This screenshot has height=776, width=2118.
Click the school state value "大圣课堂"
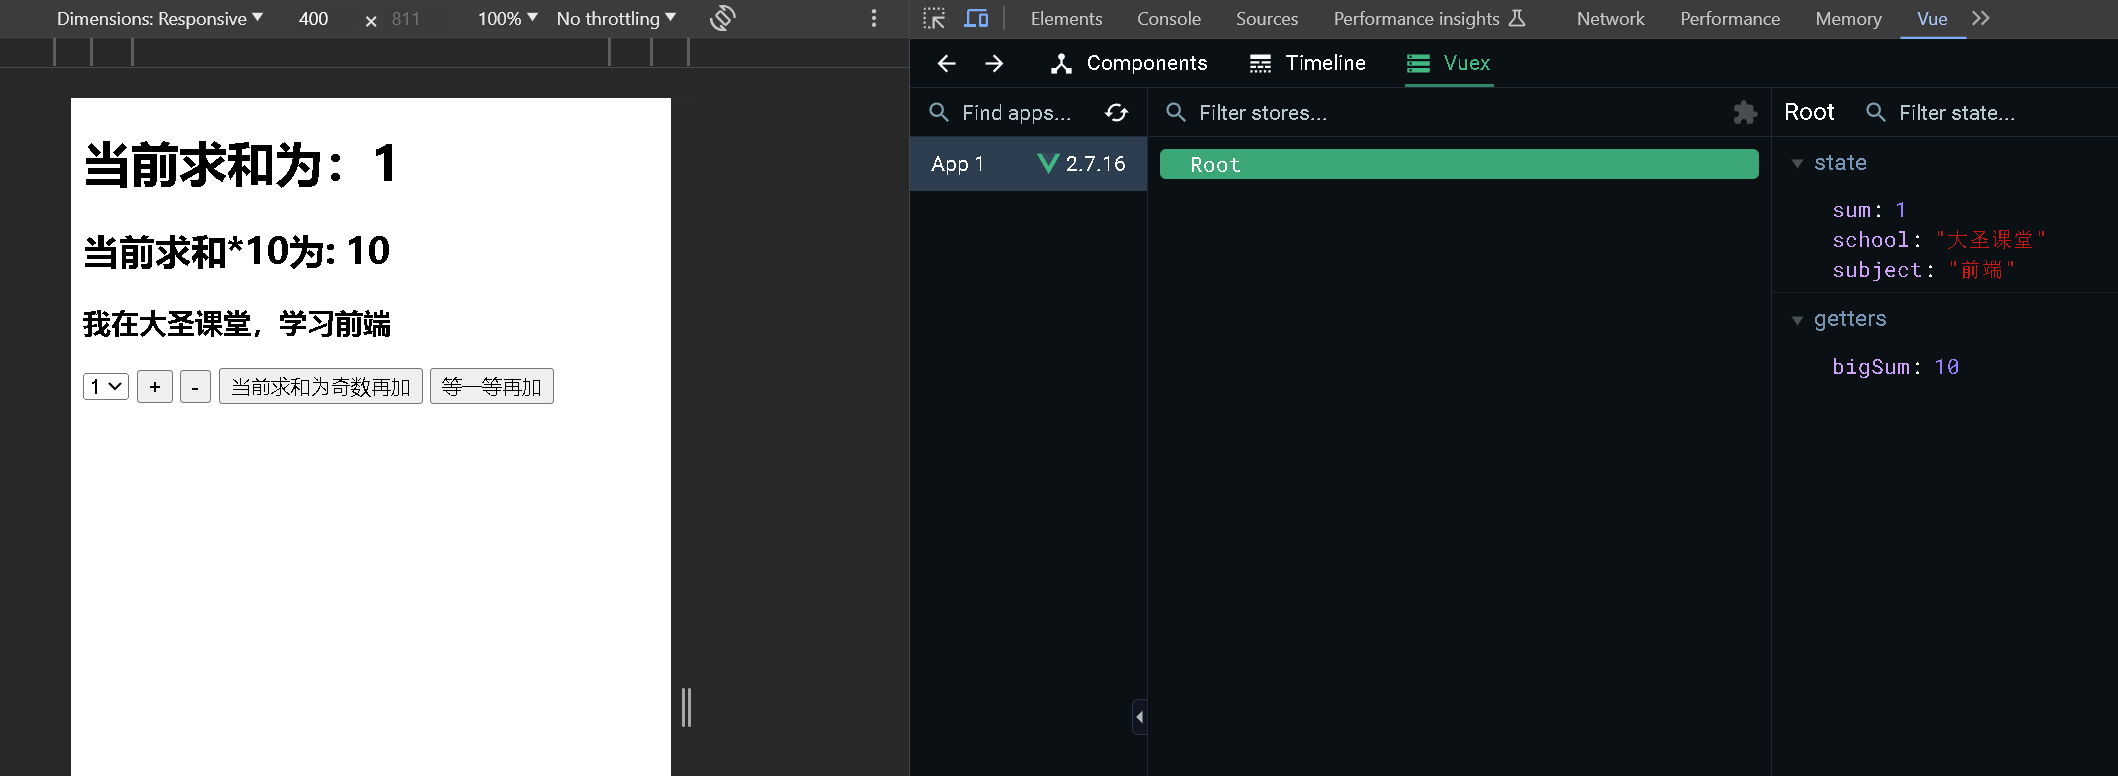(x=1990, y=240)
